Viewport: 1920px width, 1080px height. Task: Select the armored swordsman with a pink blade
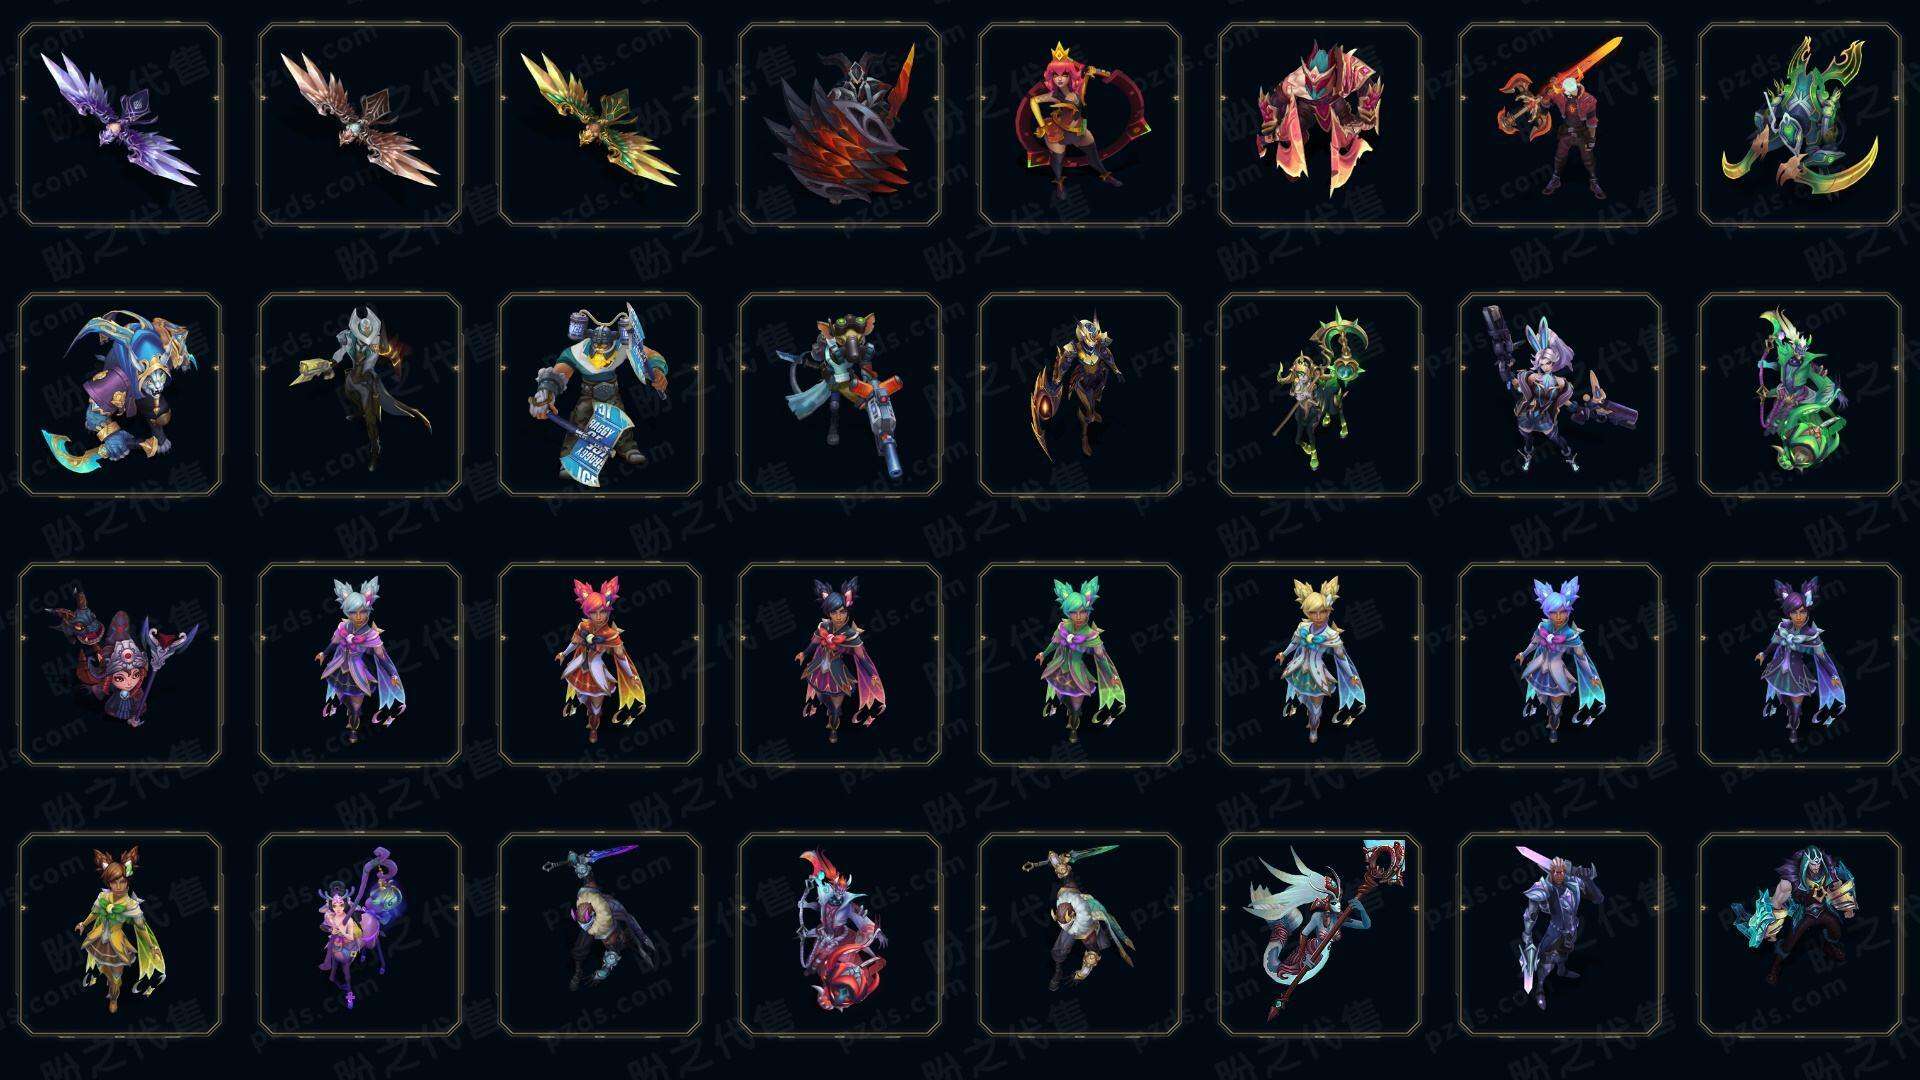(1560, 934)
